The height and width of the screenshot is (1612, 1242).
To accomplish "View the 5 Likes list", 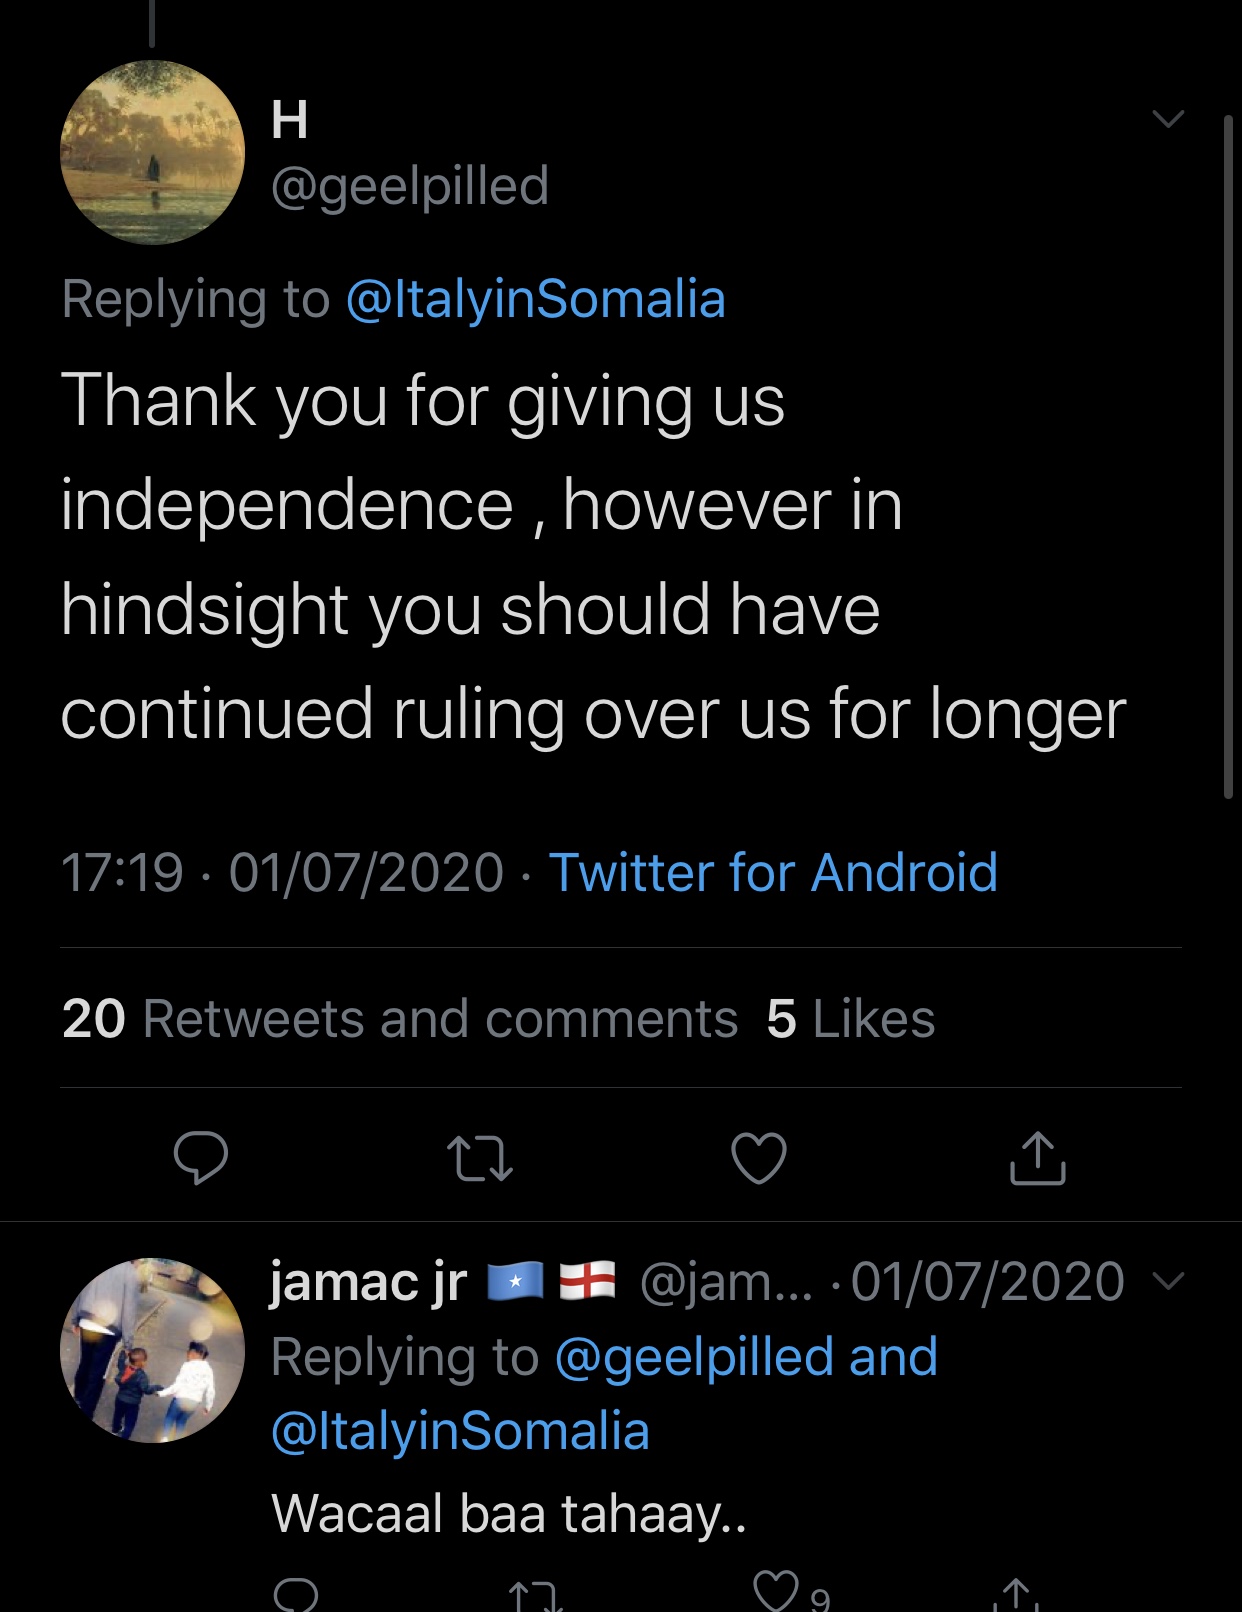I will (850, 1019).
